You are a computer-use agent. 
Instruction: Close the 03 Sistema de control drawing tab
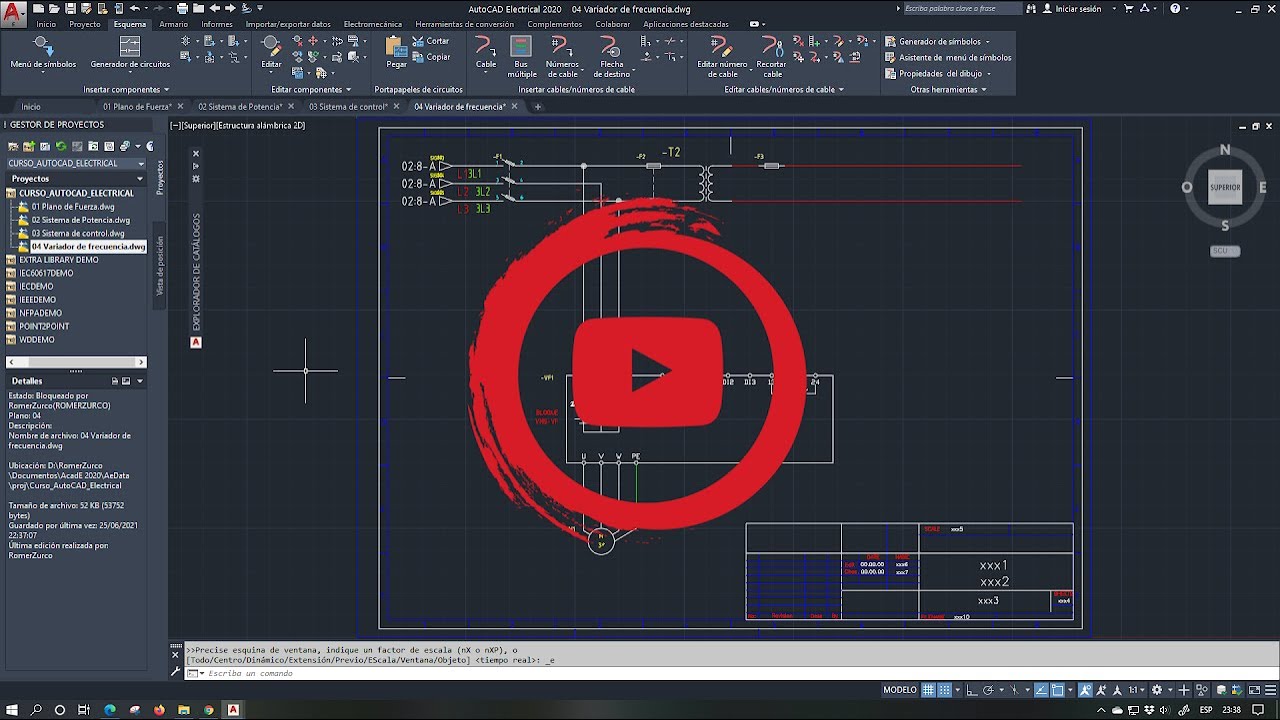coord(396,106)
